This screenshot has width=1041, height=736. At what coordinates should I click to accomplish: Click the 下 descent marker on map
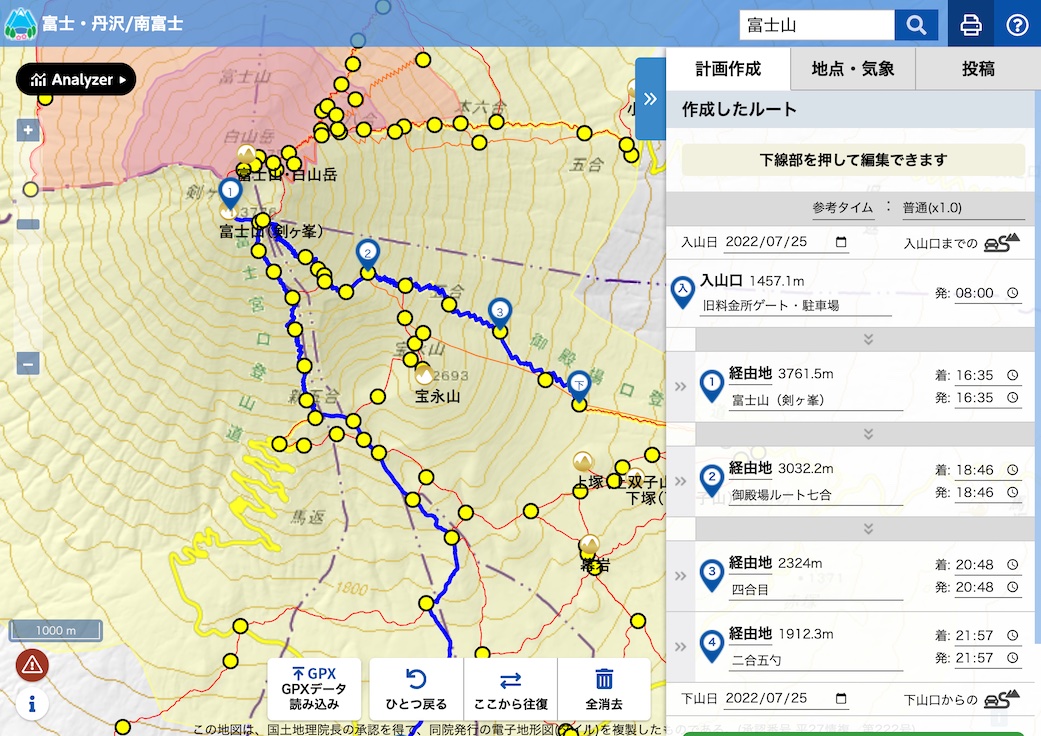[579, 386]
